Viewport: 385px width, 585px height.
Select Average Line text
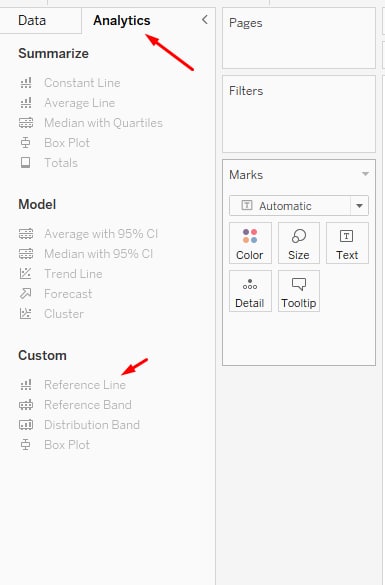(x=79, y=103)
